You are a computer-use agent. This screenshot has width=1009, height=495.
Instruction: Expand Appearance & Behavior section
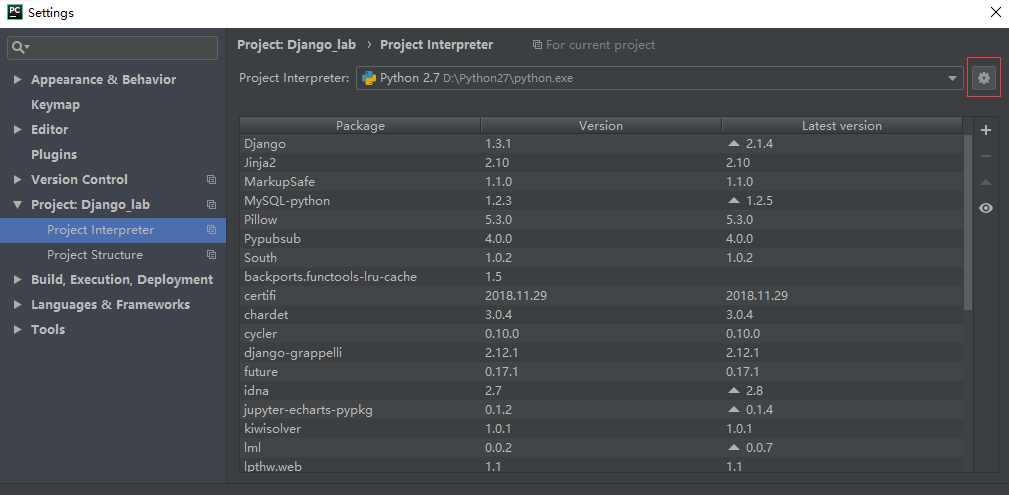(x=17, y=80)
